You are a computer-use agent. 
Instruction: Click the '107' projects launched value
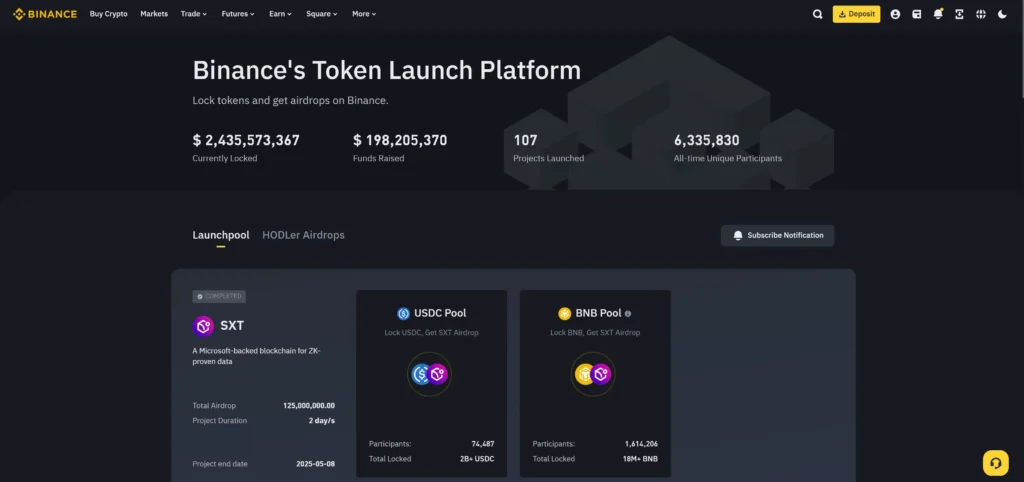[x=525, y=140]
